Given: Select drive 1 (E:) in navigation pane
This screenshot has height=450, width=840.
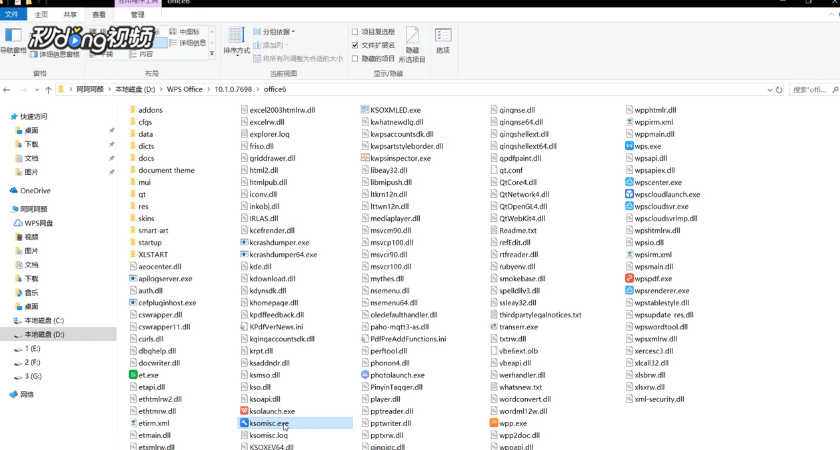Looking at the screenshot, I should pyautogui.click(x=28, y=348).
